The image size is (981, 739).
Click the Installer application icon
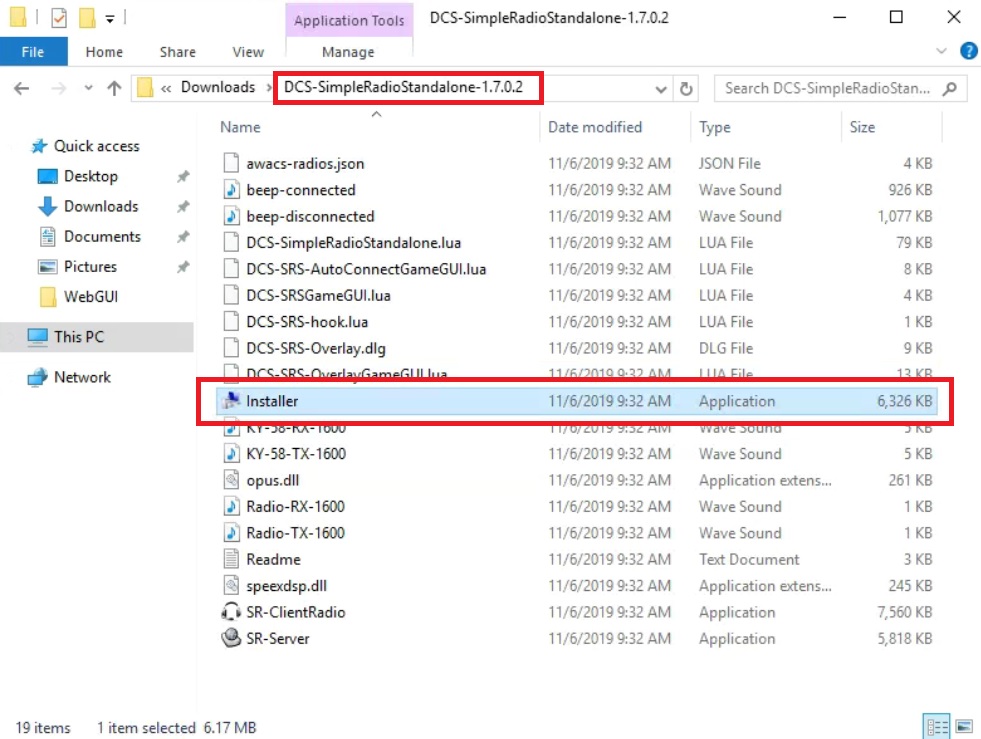point(231,401)
